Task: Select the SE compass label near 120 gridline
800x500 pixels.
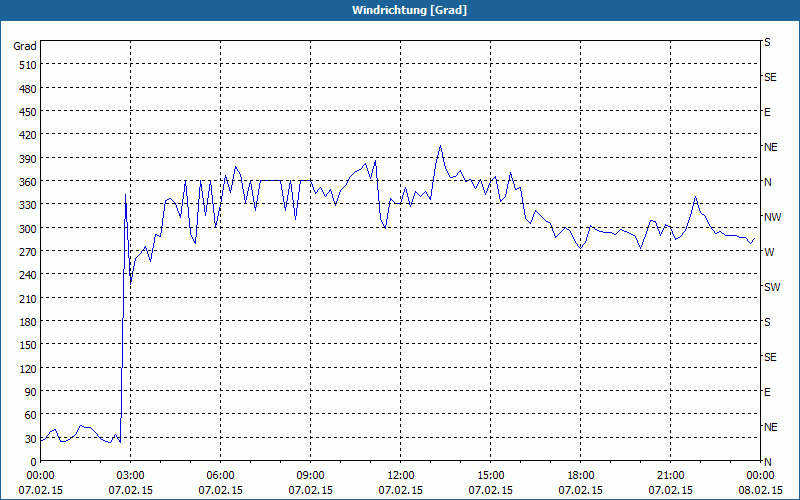Action: [770, 358]
